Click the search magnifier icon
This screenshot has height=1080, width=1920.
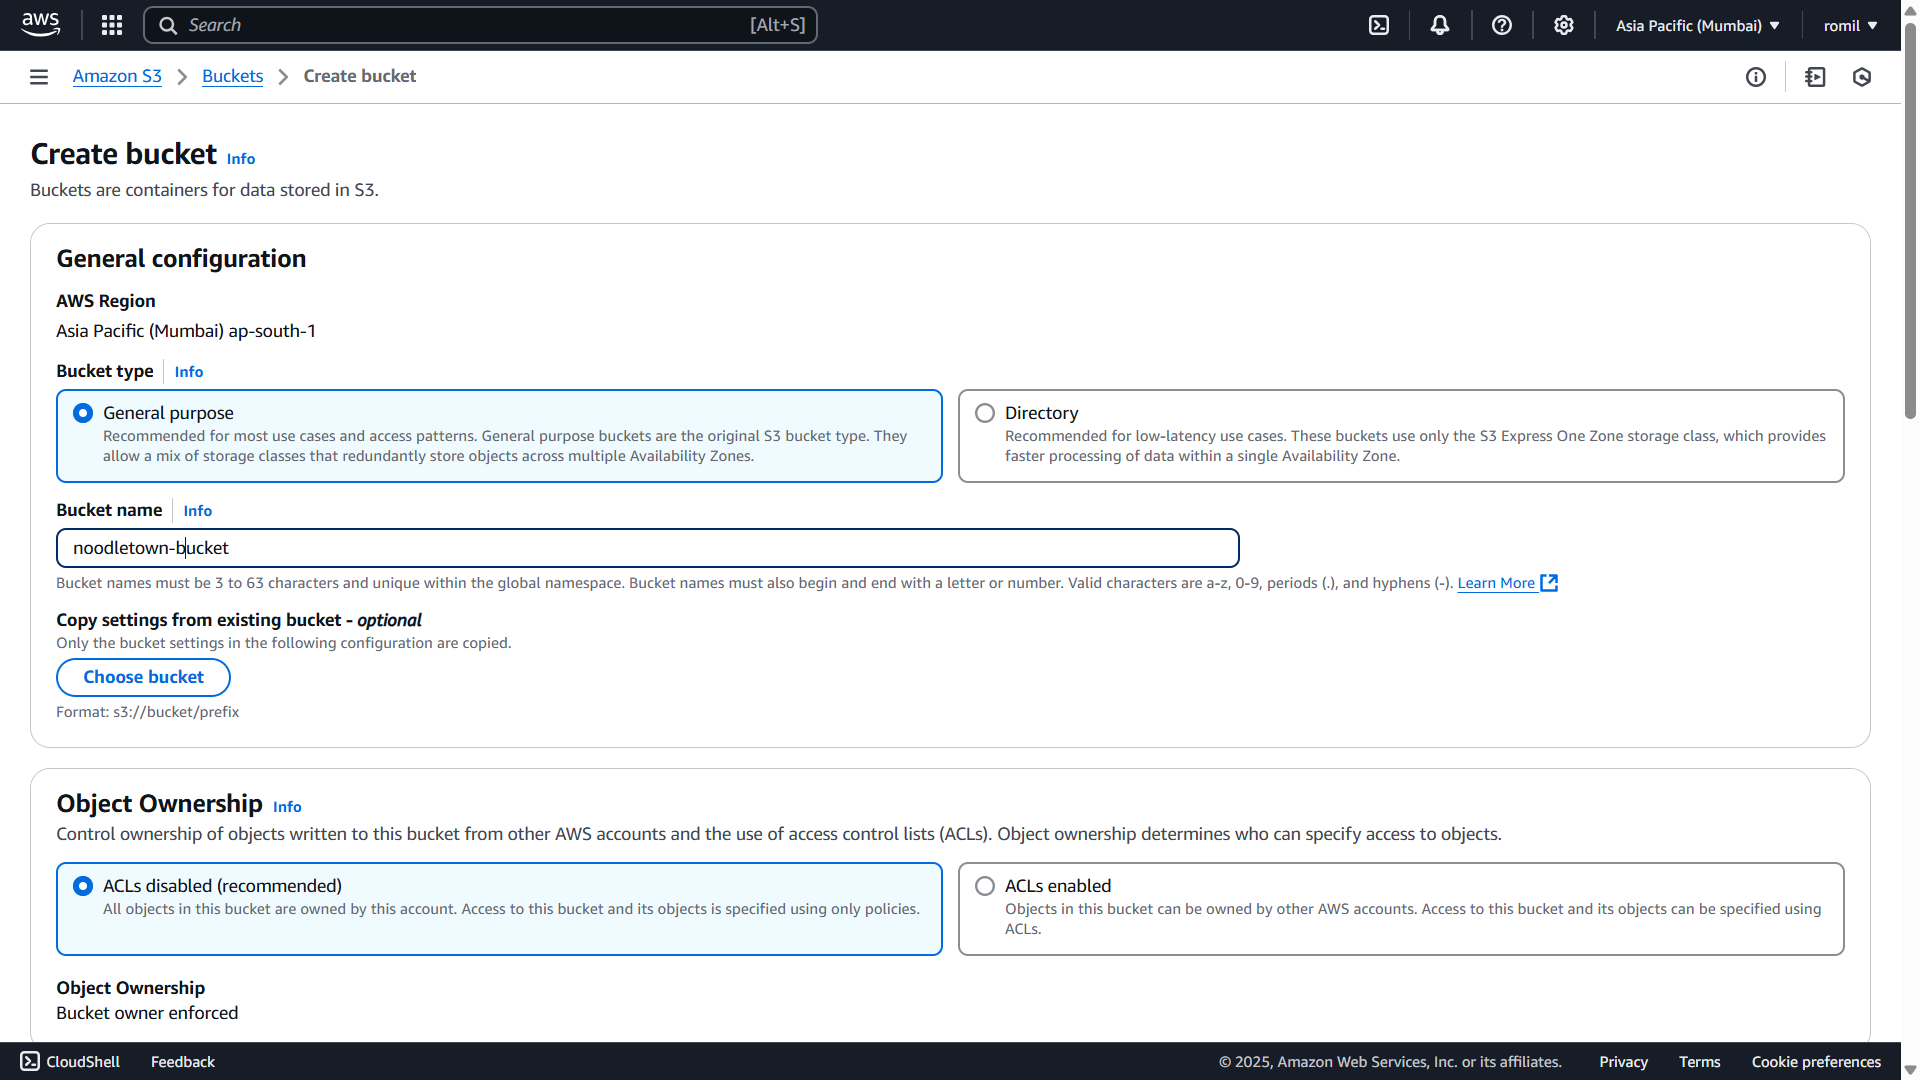click(x=168, y=25)
